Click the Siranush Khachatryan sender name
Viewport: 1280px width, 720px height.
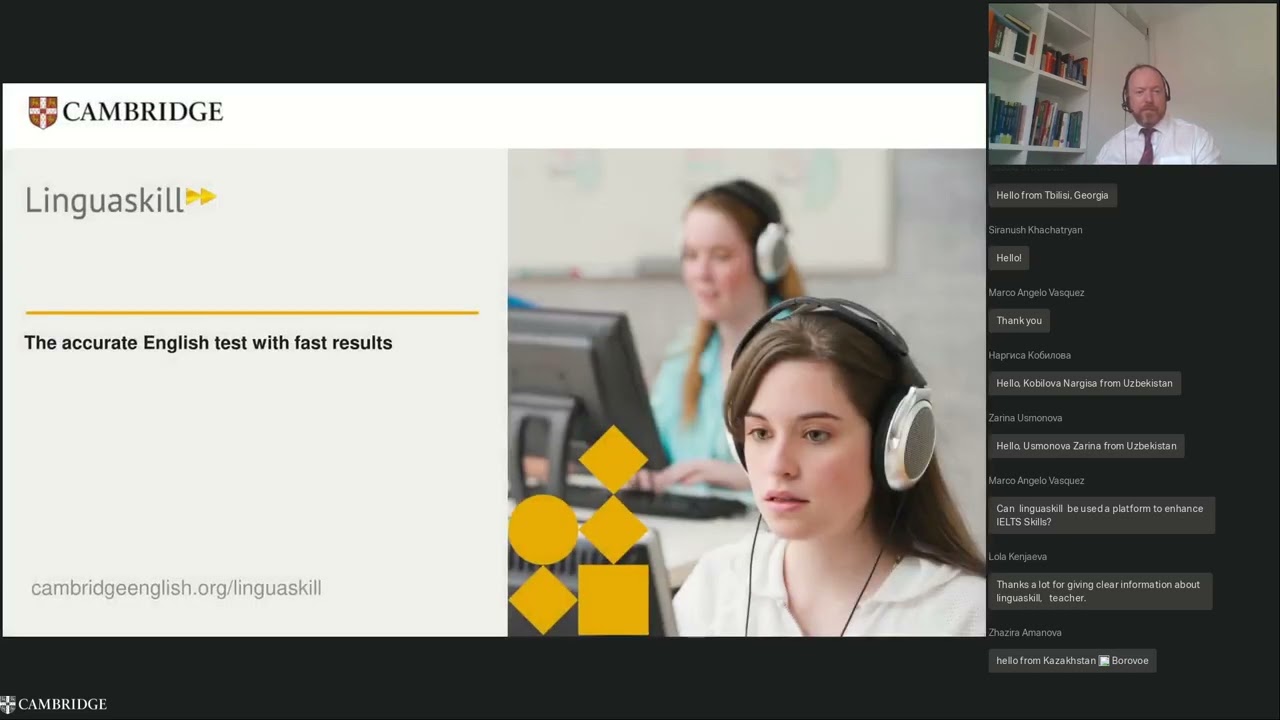pyautogui.click(x=1035, y=230)
